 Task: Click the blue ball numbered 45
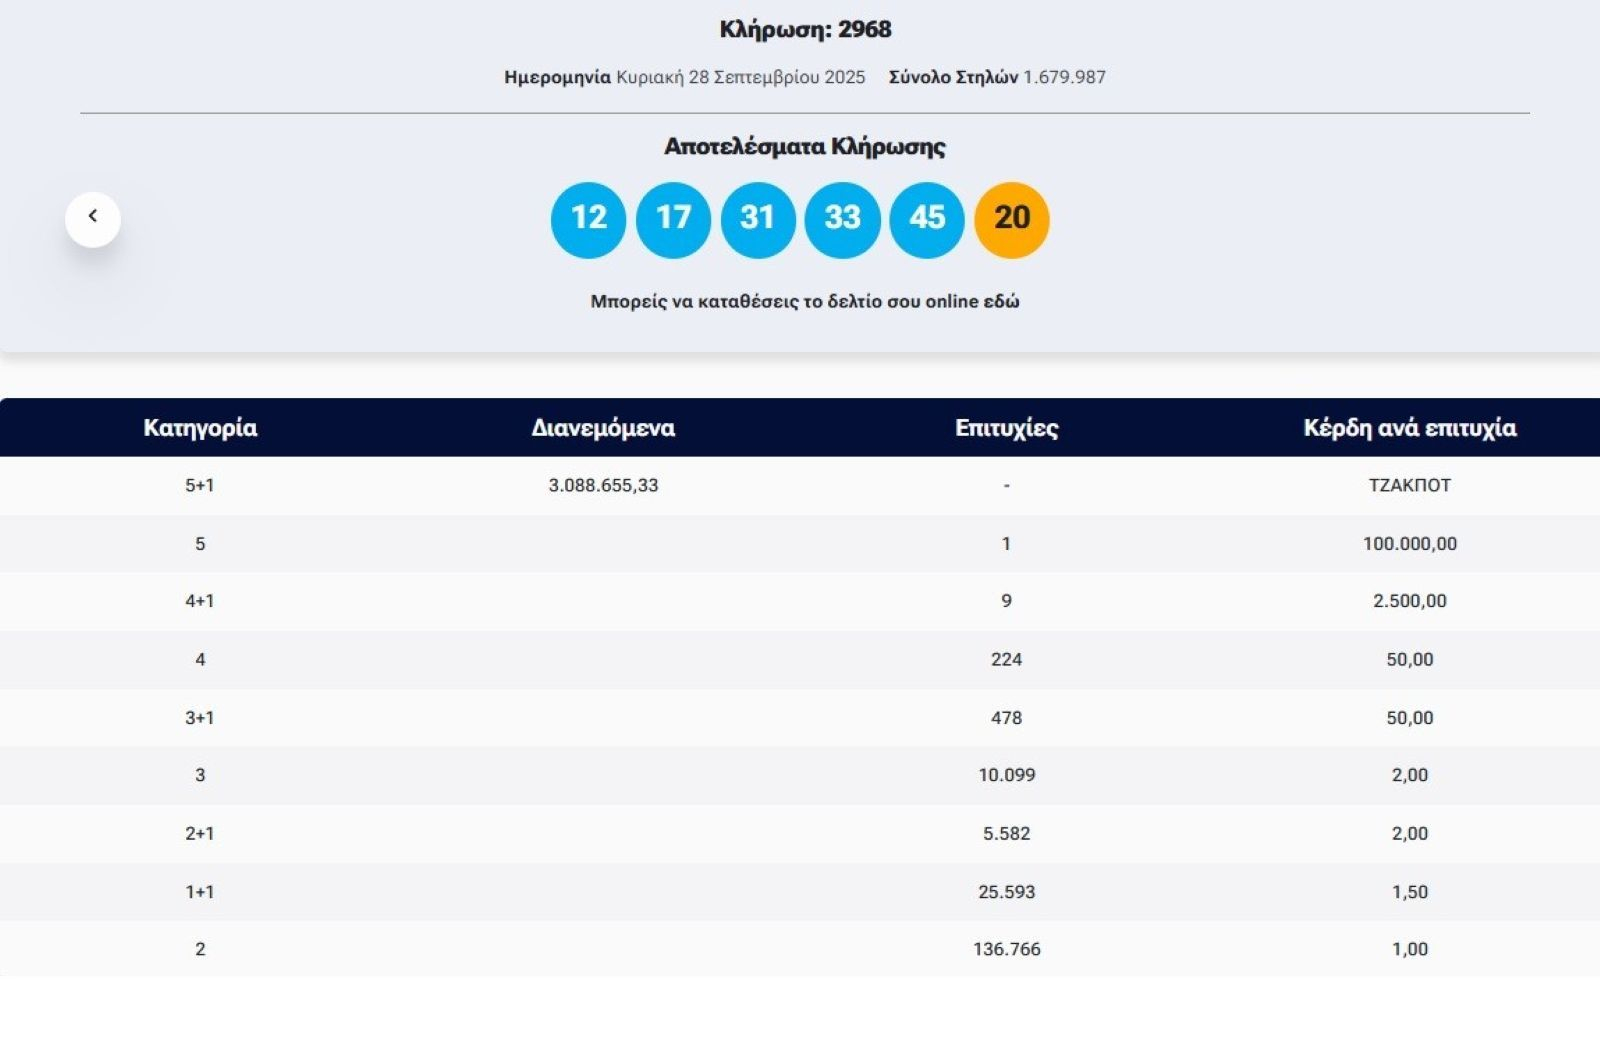pos(927,219)
